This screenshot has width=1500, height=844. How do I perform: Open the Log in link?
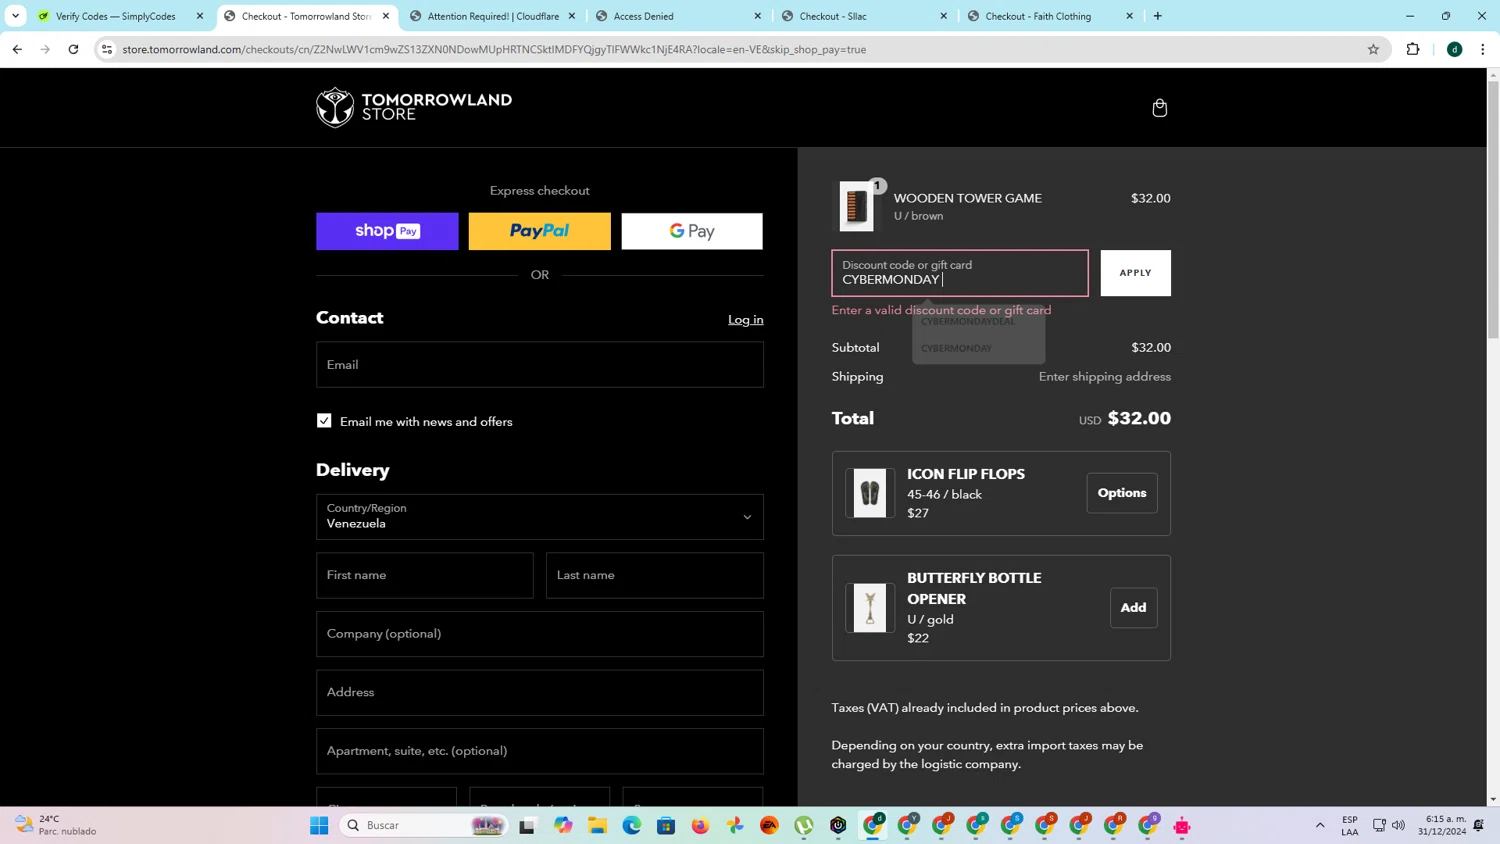(x=745, y=320)
